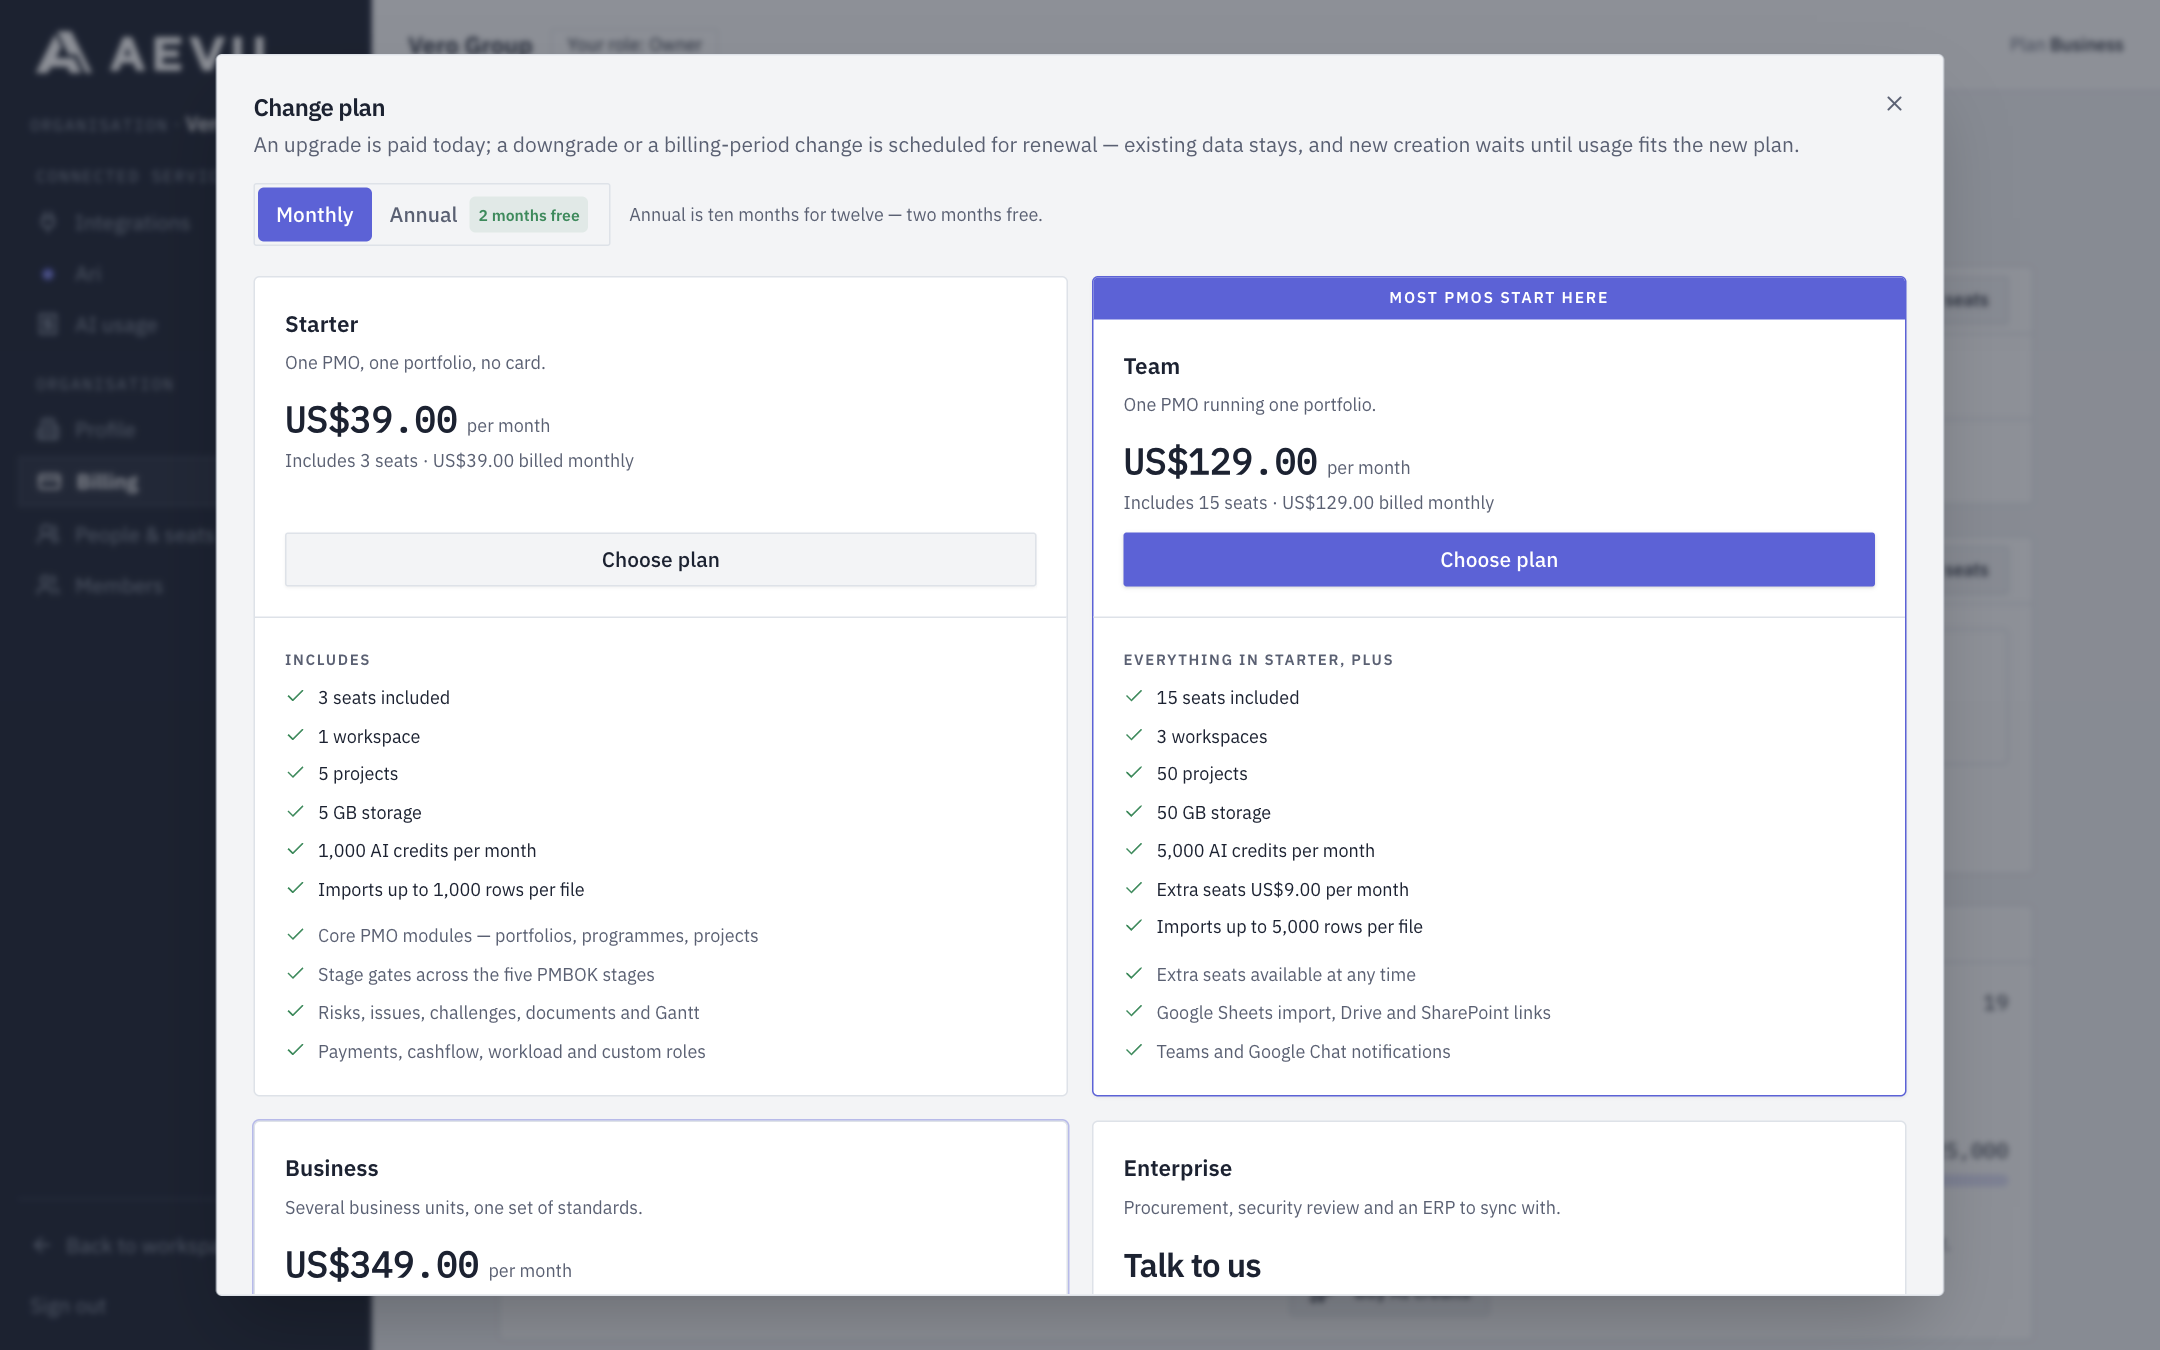Click check icon beside '50 GB storage'
This screenshot has width=2160, height=1350.
1133,812
